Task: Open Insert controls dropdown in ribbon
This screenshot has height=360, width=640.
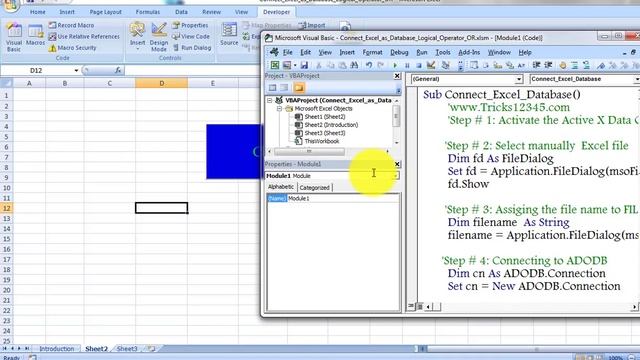Action: point(138,36)
